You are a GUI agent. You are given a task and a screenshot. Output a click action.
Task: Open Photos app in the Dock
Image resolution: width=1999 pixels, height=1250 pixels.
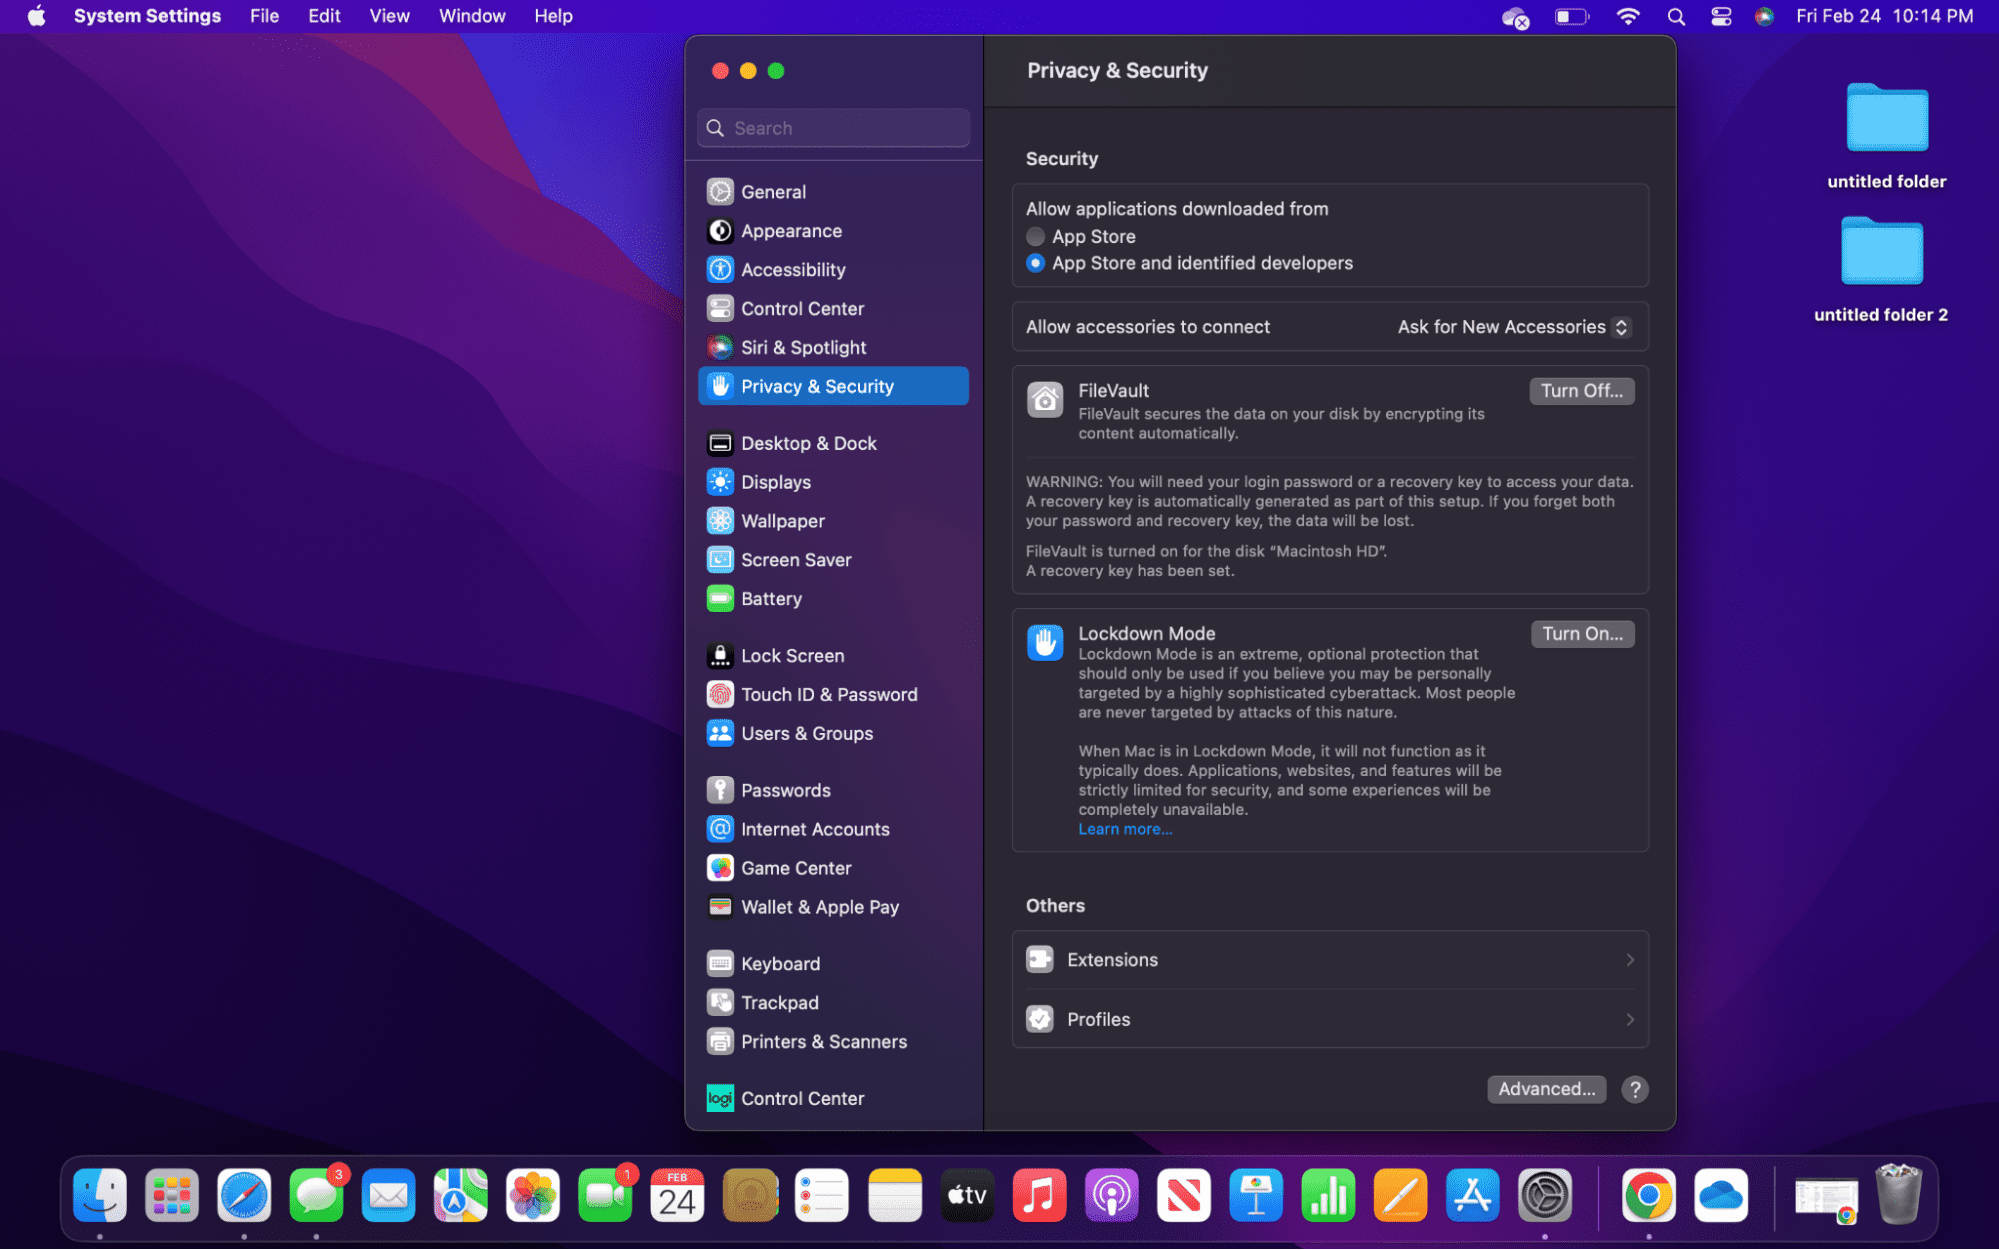533,1196
